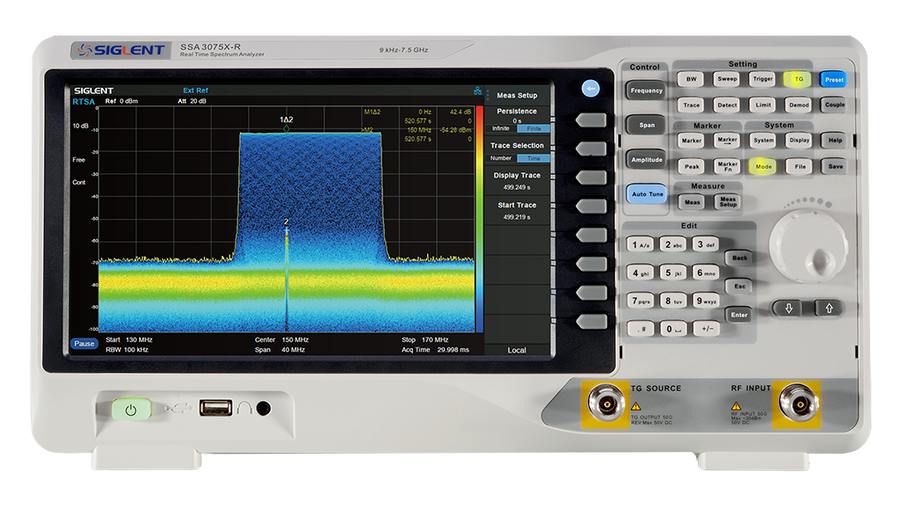This screenshot has height=509, width=900.
Task: Click the blue Auto Tune key
Action: click(x=647, y=194)
